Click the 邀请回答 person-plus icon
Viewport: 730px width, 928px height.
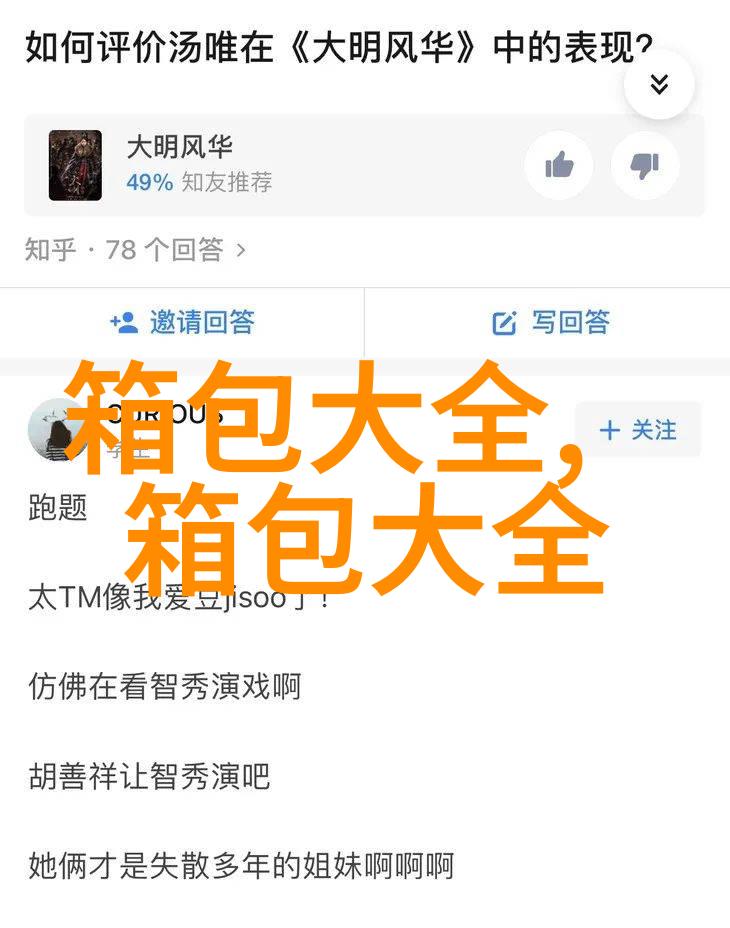coord(124,323)
